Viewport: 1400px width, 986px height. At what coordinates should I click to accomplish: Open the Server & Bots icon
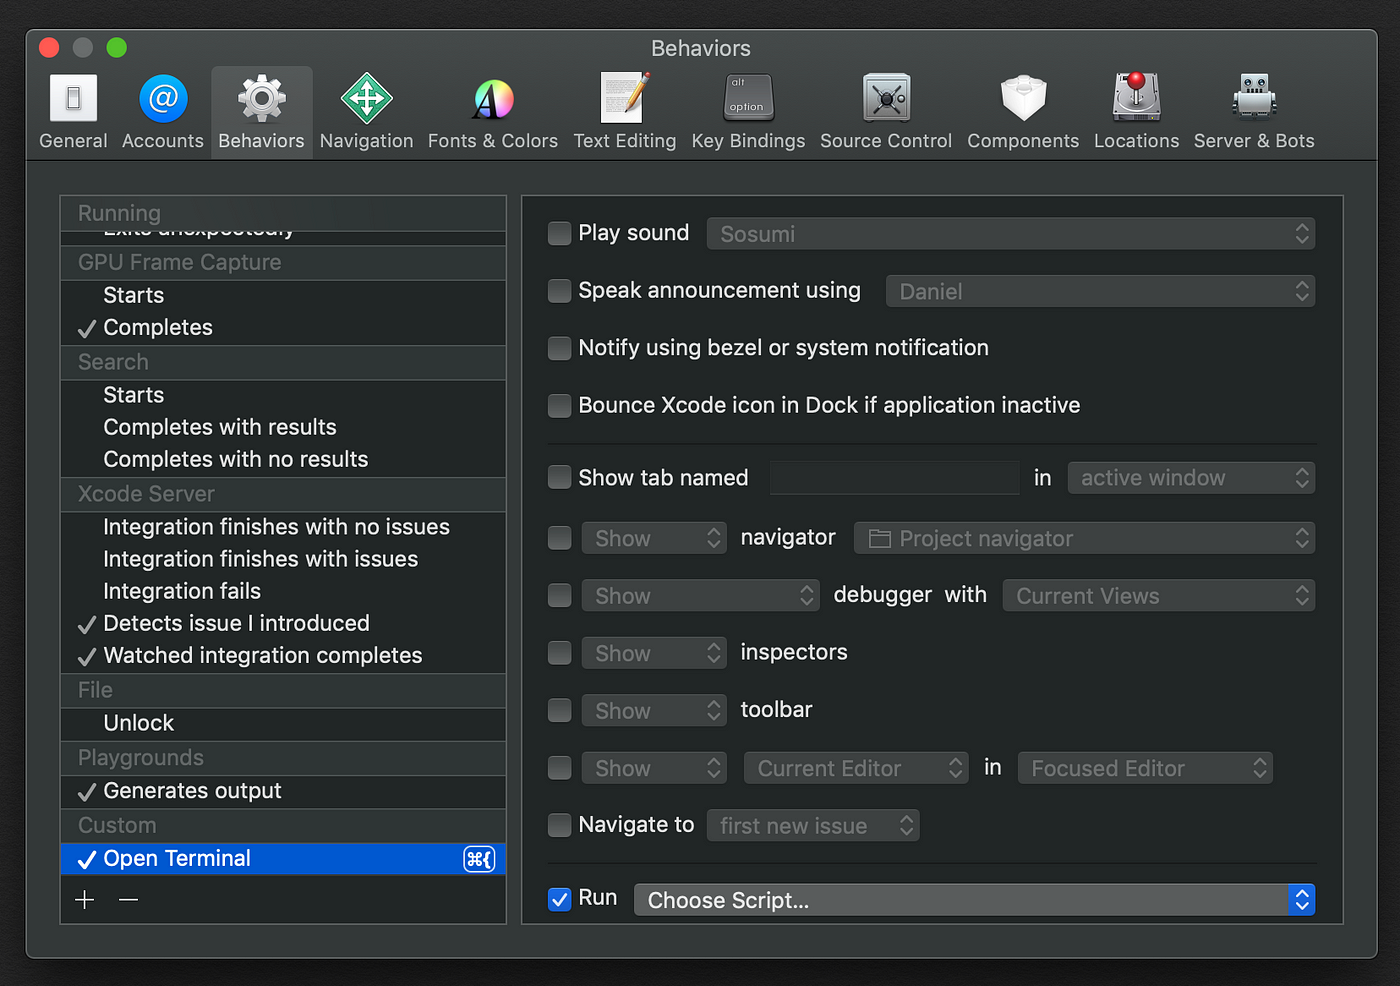1254,97
